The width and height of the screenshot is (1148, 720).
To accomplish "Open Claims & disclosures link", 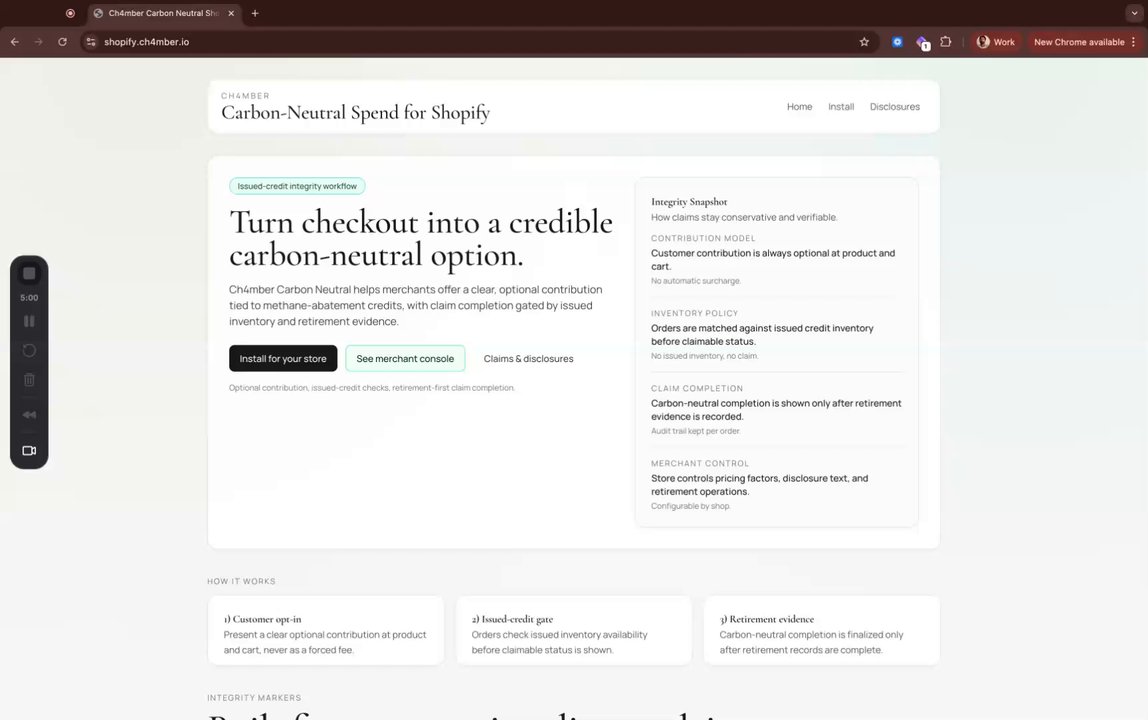I will tap(529, 358).
